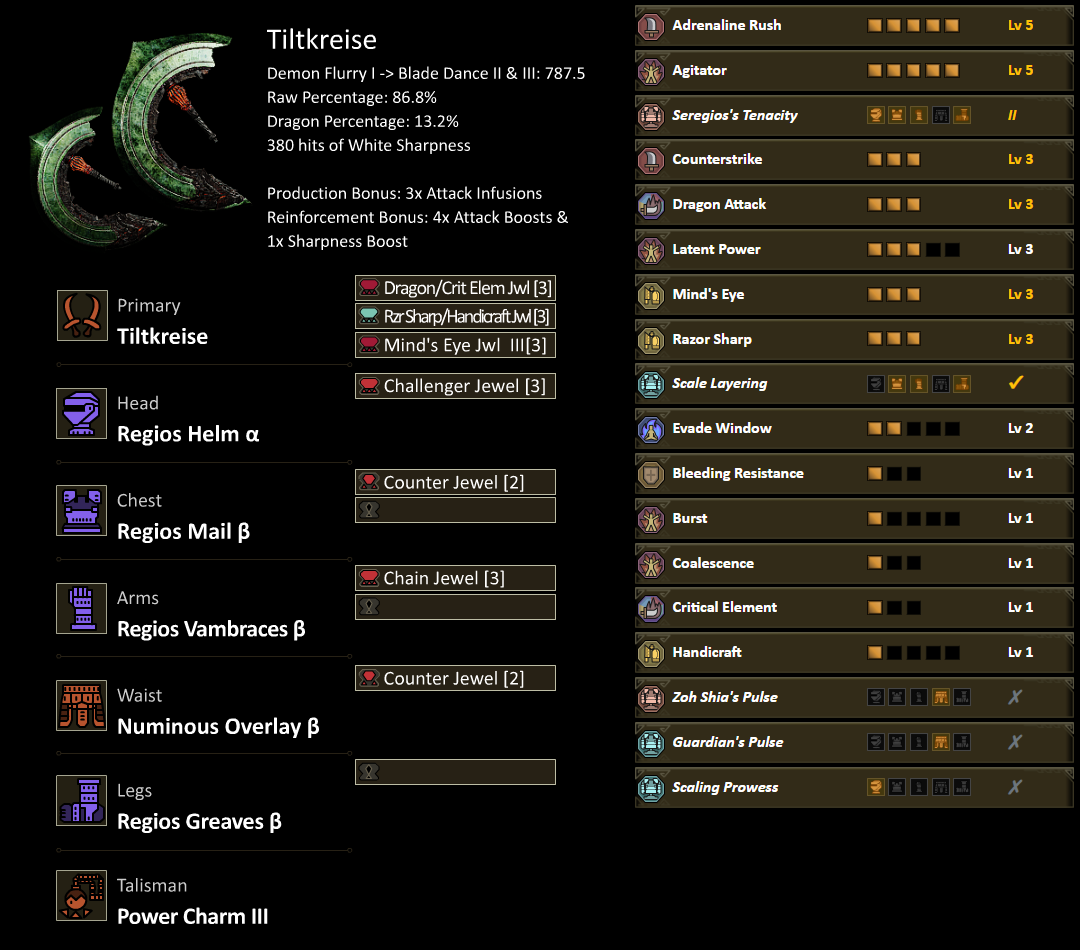1080x950 pixels.
Task: Toggle the Zoh Shia's Pulse X mark
Action: (1015, 697)
